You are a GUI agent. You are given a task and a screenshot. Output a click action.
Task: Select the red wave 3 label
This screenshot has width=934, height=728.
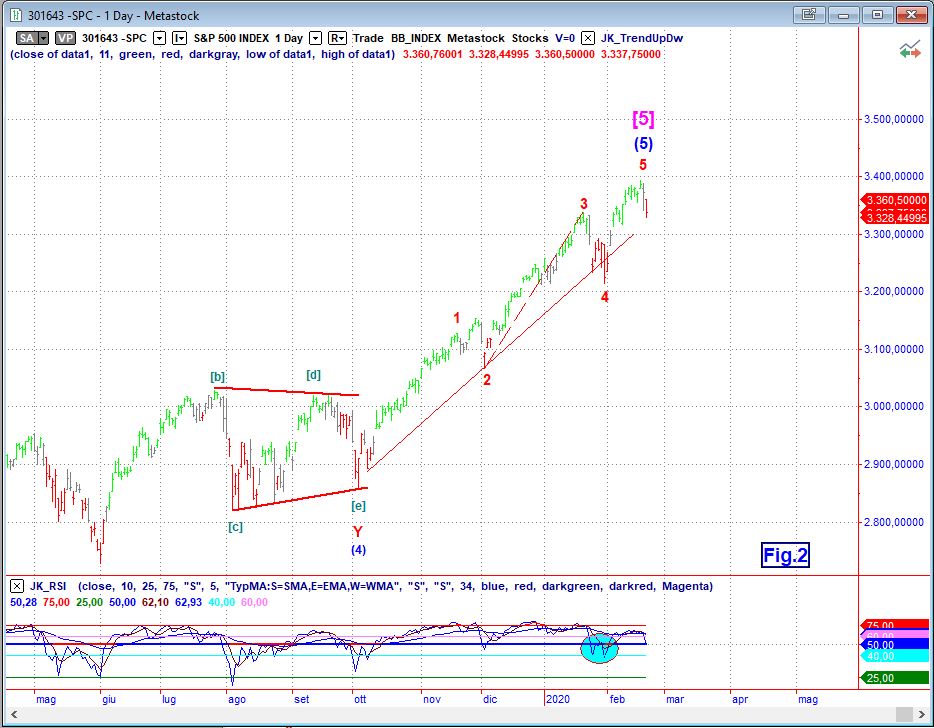pos(584,204)
